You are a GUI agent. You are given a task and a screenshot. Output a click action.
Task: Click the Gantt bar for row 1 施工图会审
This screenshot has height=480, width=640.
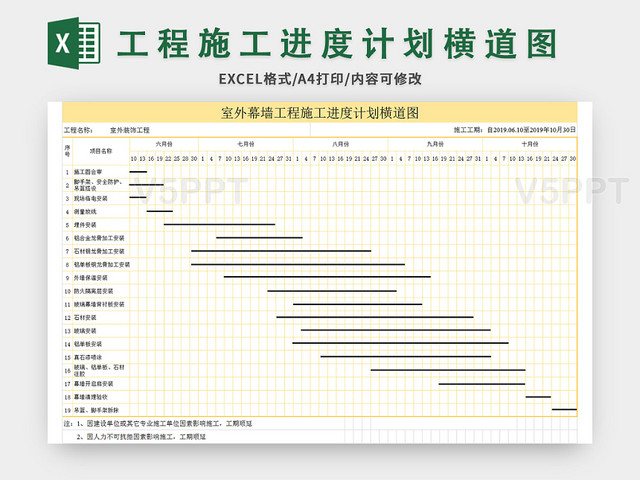click(x=138, y=172)
